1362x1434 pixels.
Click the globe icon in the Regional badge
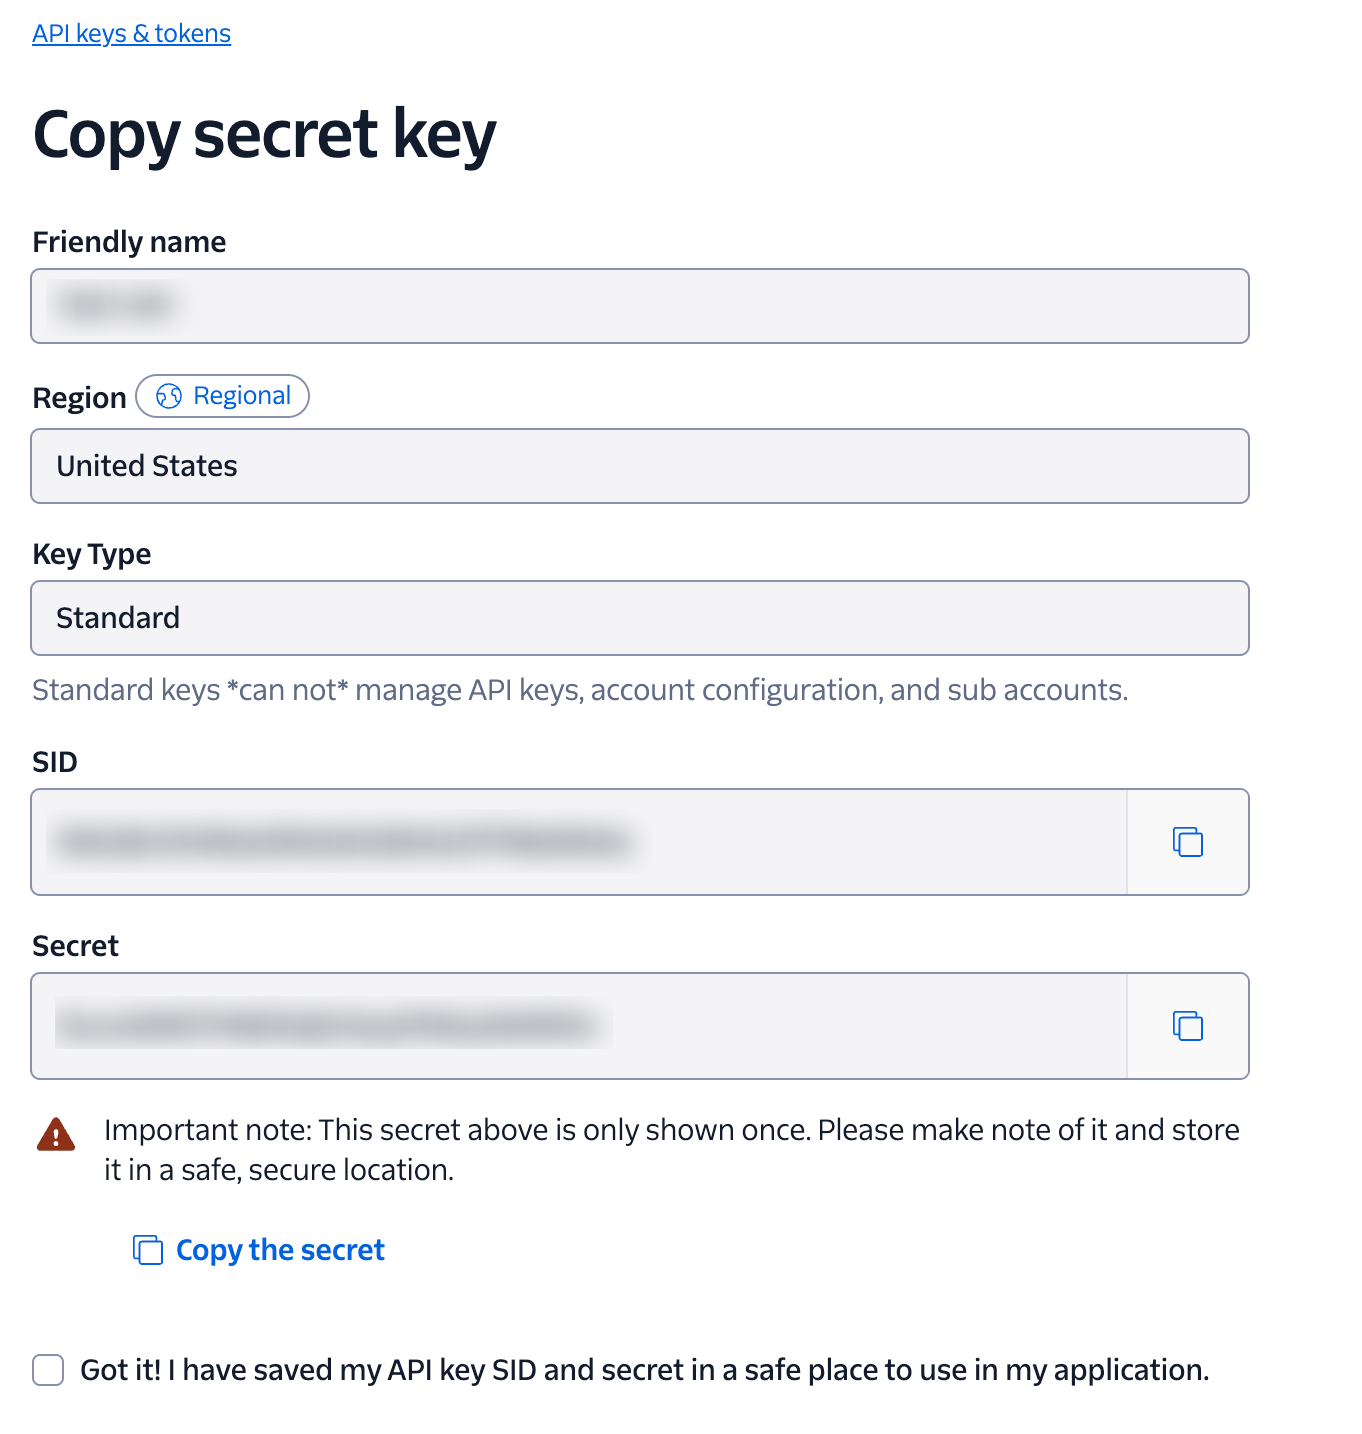coord(169,396)
